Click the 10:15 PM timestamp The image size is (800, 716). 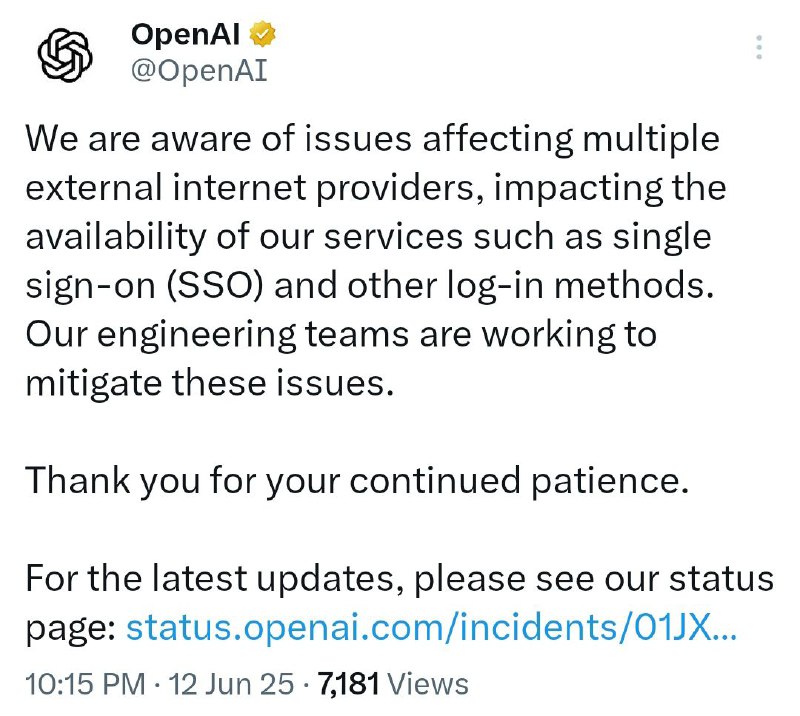(x=85, y=684)
